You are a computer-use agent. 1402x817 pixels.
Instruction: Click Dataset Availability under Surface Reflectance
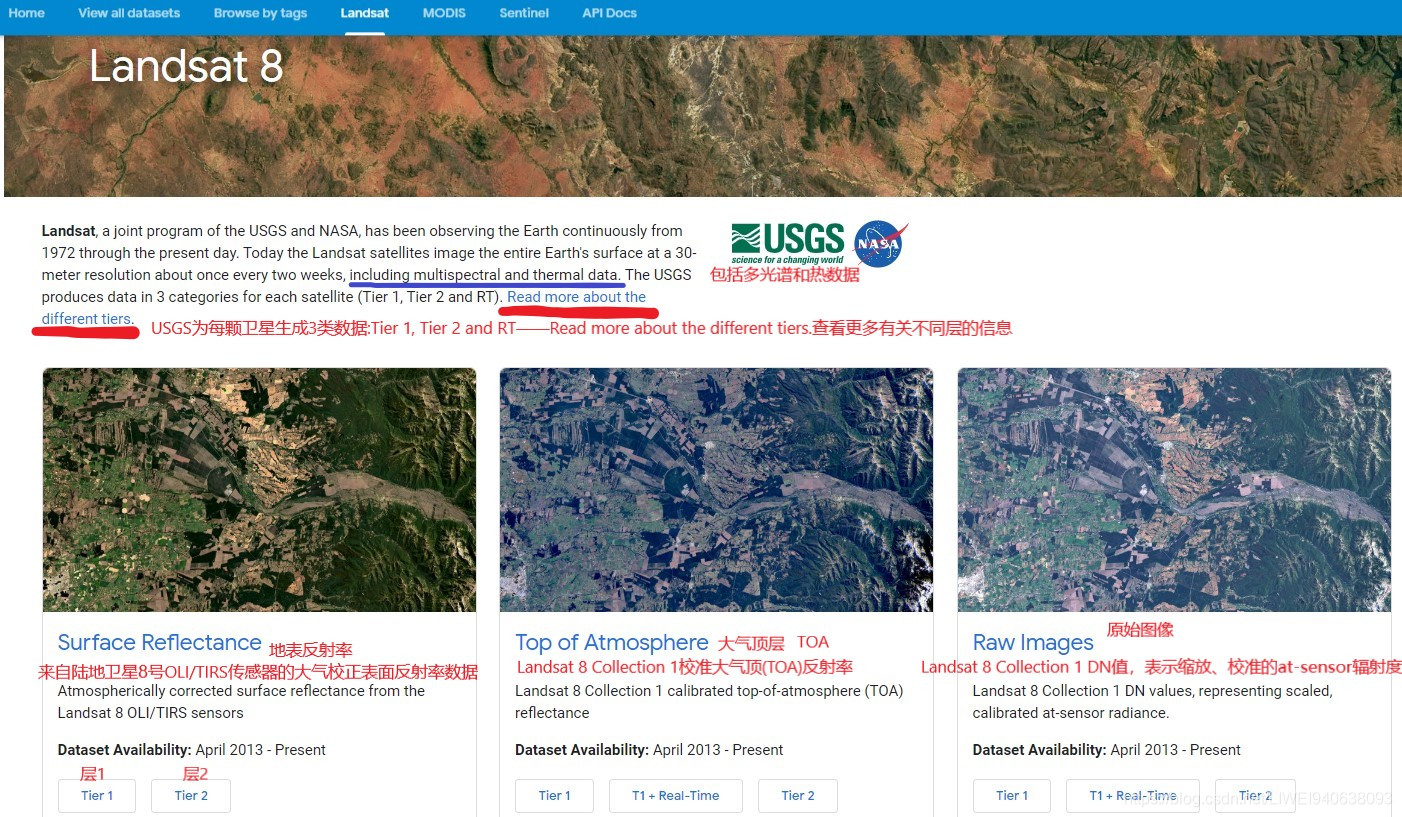pos(191,750)
